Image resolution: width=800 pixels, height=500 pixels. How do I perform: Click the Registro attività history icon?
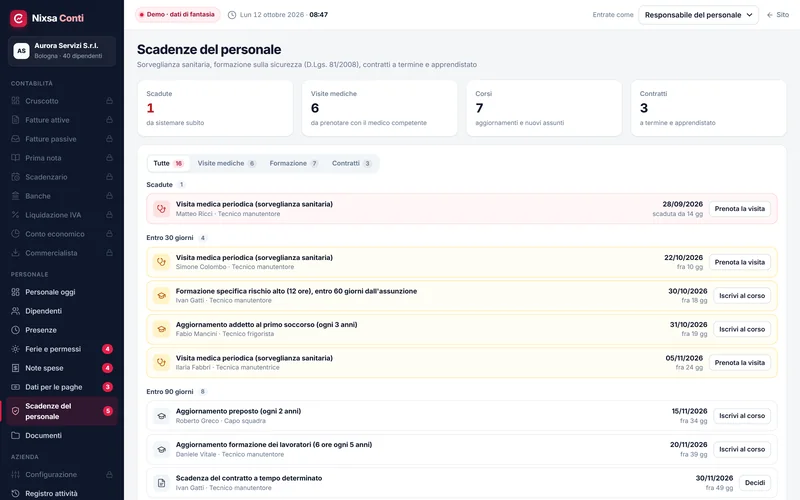(15, 493)
